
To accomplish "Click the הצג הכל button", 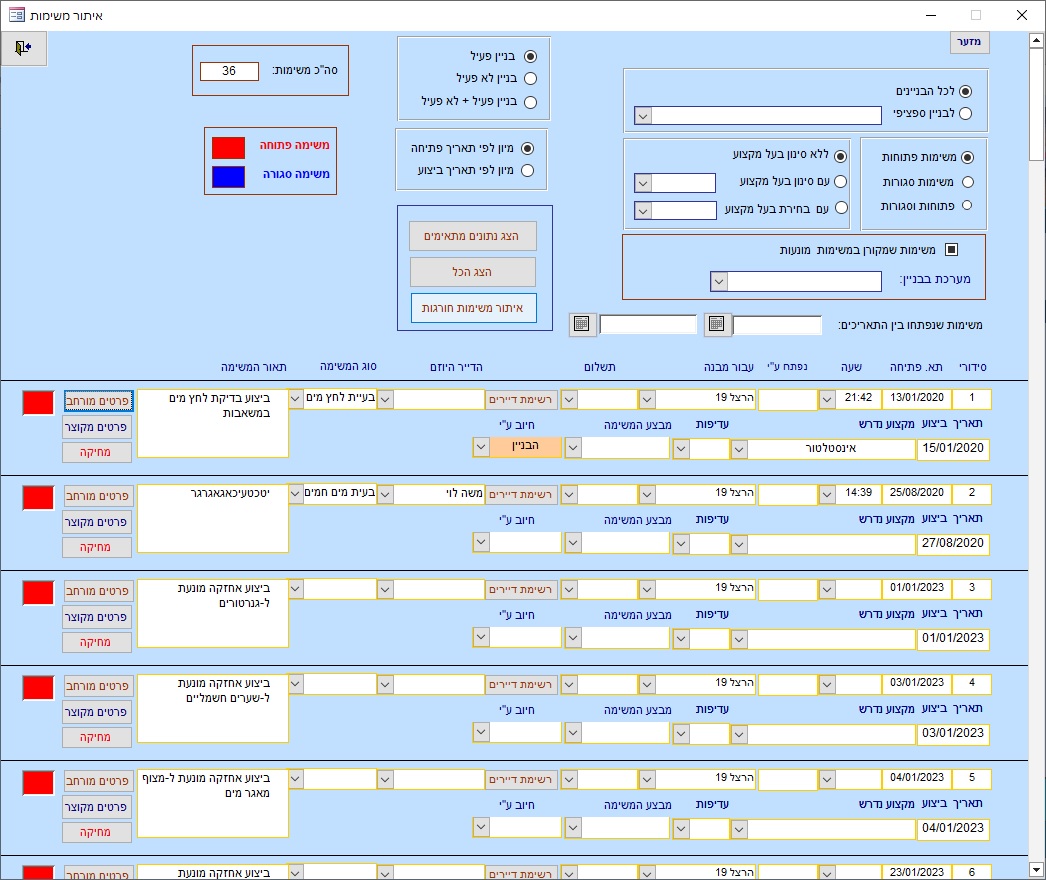I will [472, 272].
